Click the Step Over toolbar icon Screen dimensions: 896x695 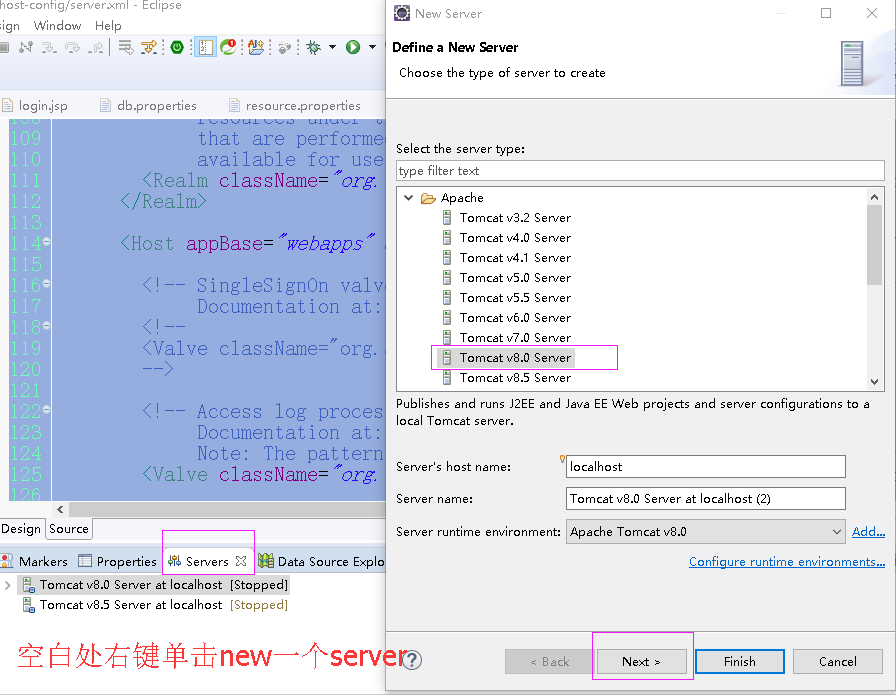tap(73, 47)
